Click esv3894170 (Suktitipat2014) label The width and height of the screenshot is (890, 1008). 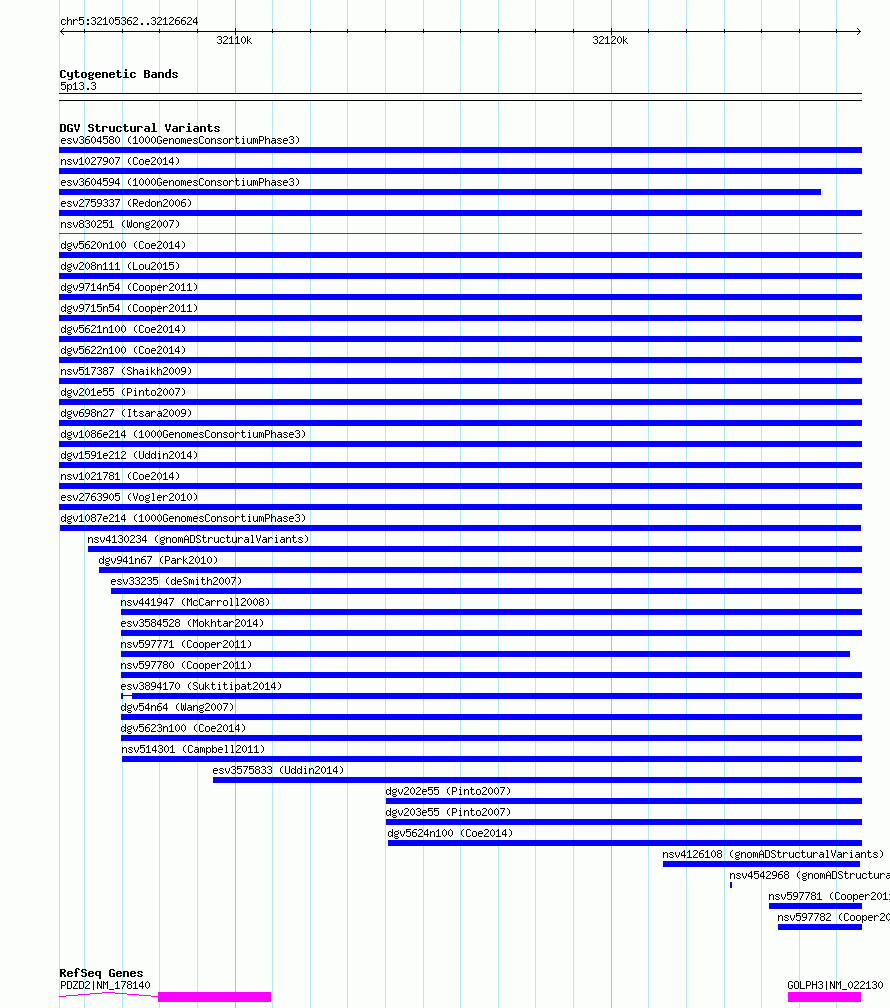point(201,687)
